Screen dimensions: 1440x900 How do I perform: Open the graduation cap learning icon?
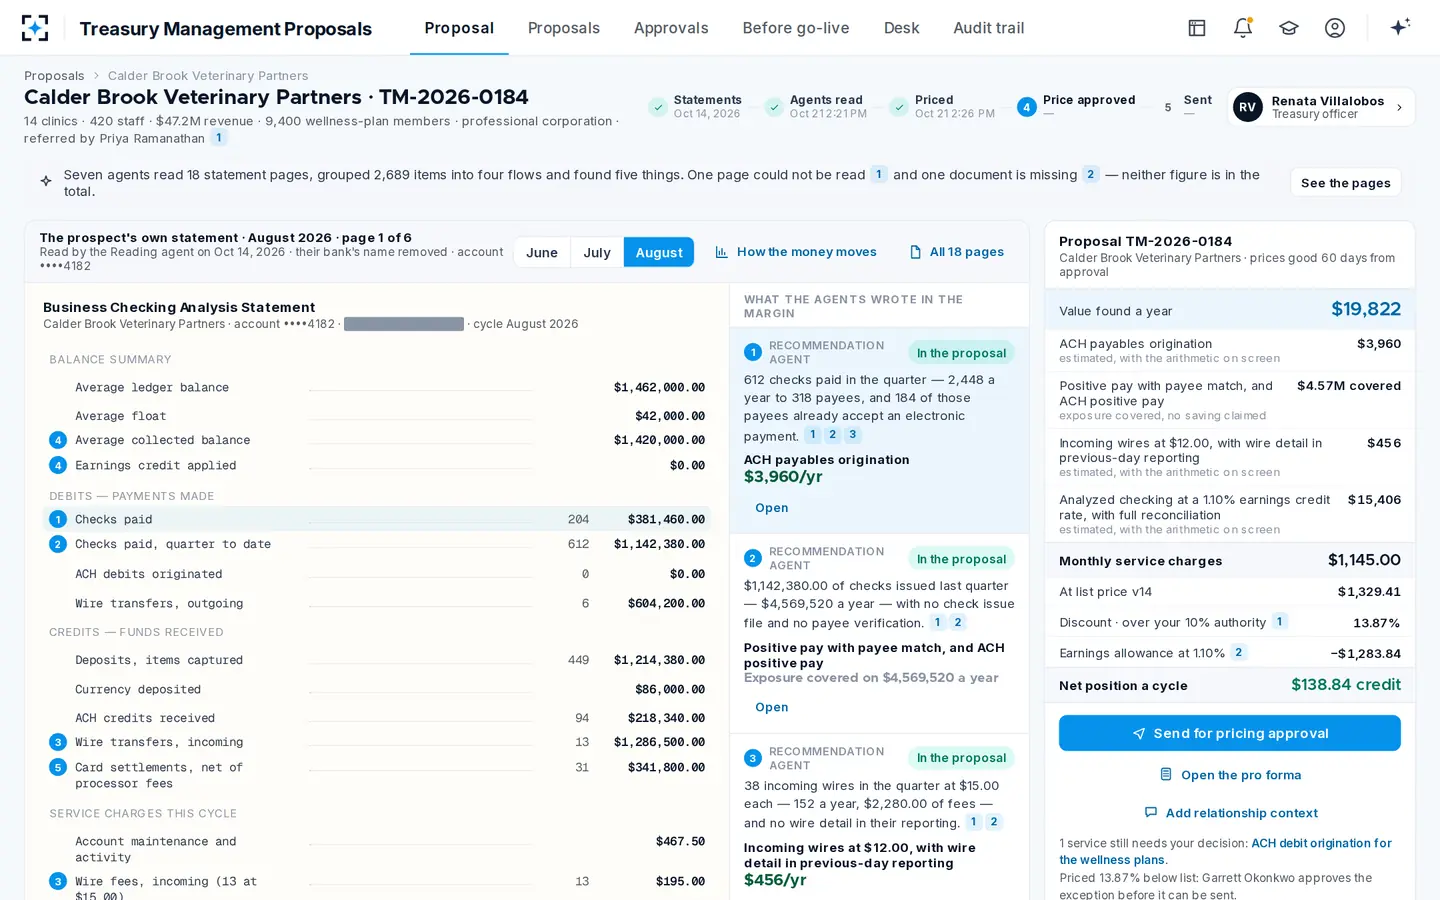1289,28
